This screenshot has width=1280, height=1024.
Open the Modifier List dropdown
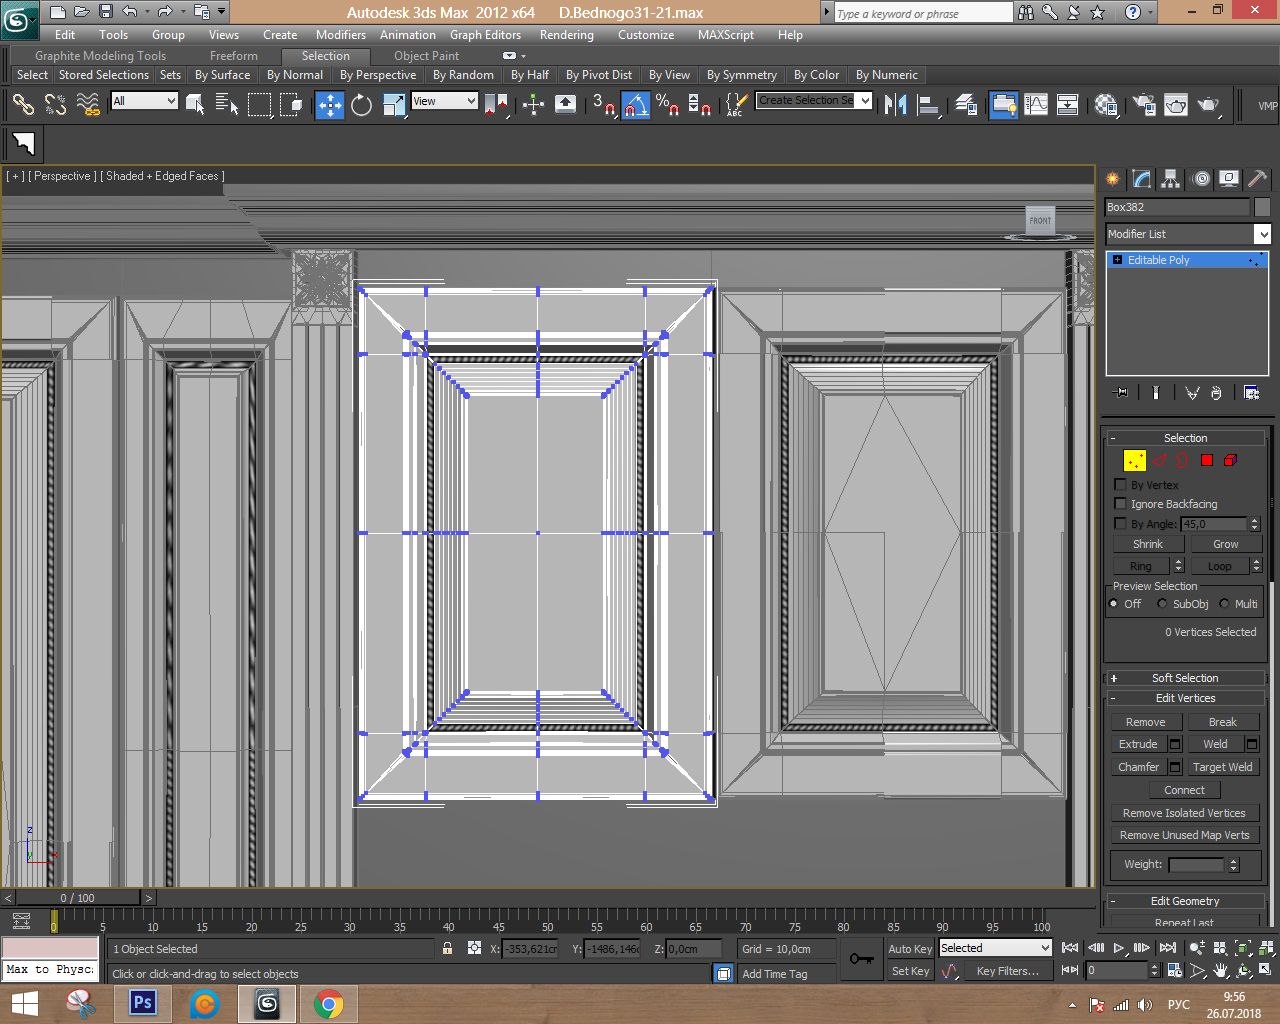[x=1262, y=234]
